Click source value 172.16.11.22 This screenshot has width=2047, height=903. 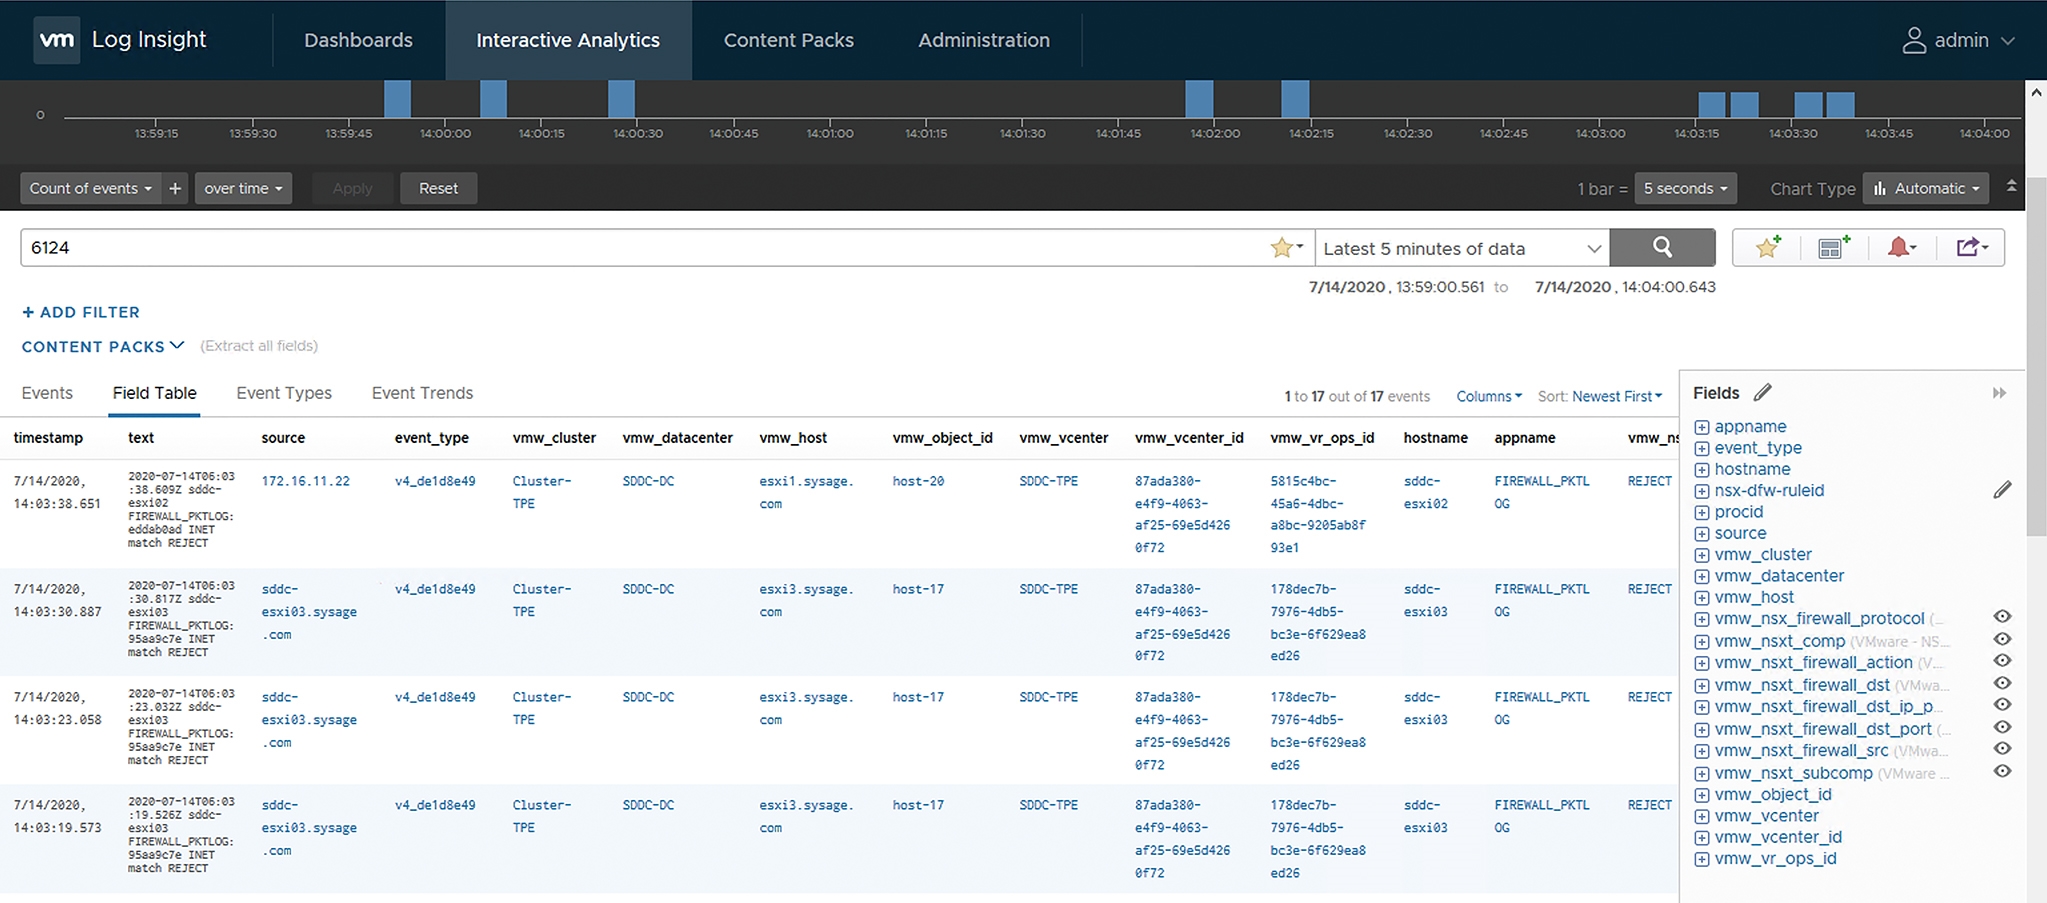(x=305, y=481)
